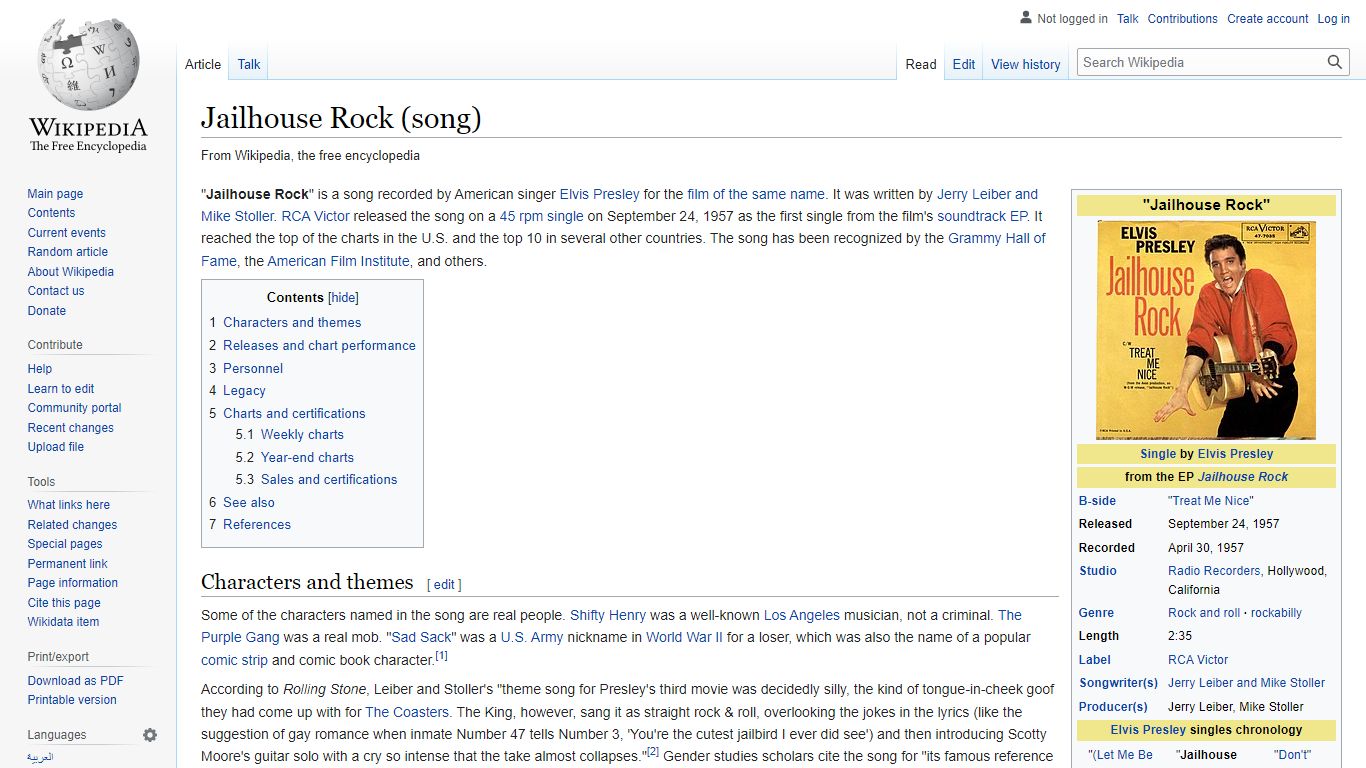The width and height of the screenshot is (1366, 768).
Task: Open The Coasters link
Action: click(407, 712)
